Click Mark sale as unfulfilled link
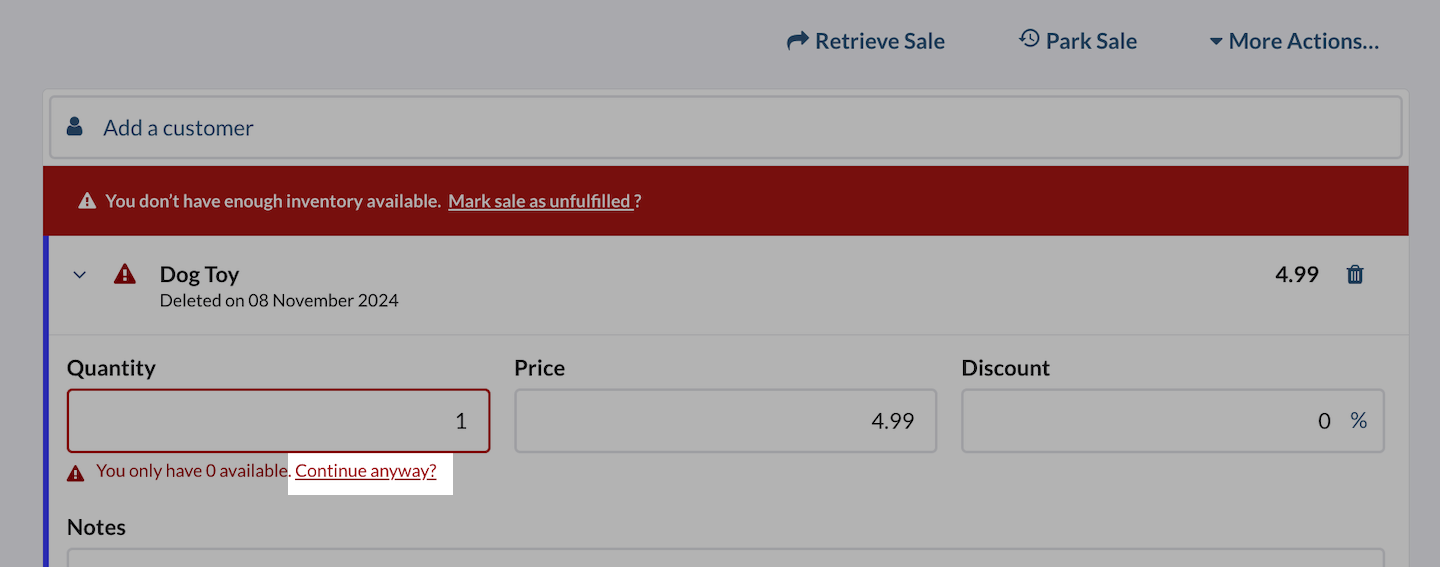1440x567 pixels. [x=540, y=201]
